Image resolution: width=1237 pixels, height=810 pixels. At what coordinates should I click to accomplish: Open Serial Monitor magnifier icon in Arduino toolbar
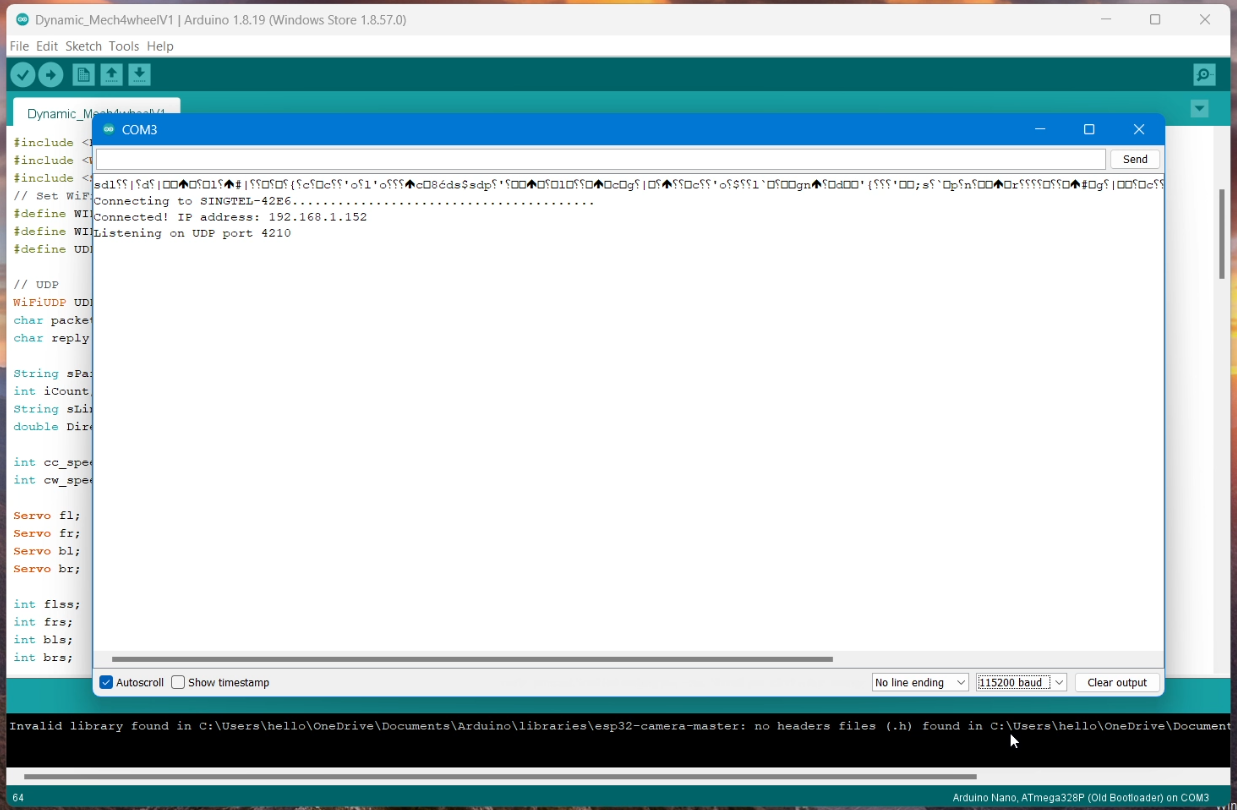pyautogui.click(x=1205, y=75)
